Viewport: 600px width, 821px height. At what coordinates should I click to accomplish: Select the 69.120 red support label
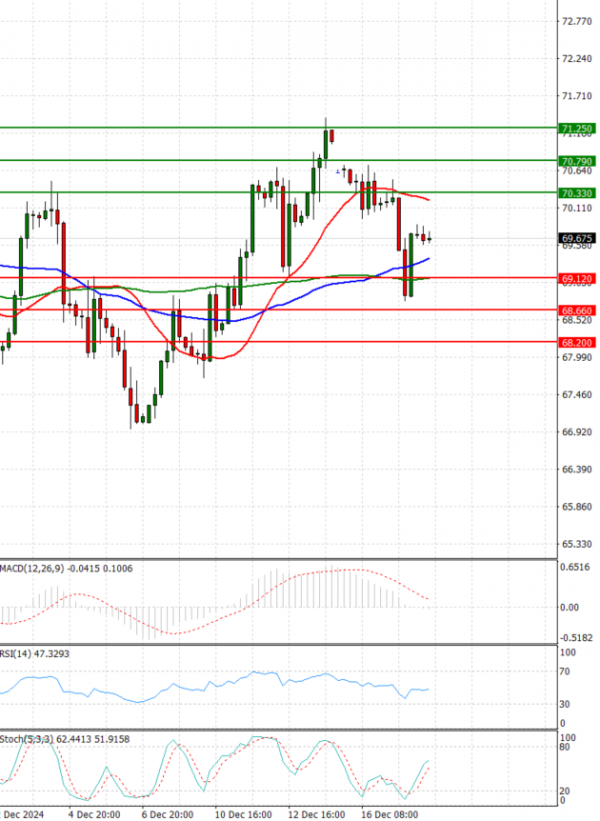coord(577,278)
